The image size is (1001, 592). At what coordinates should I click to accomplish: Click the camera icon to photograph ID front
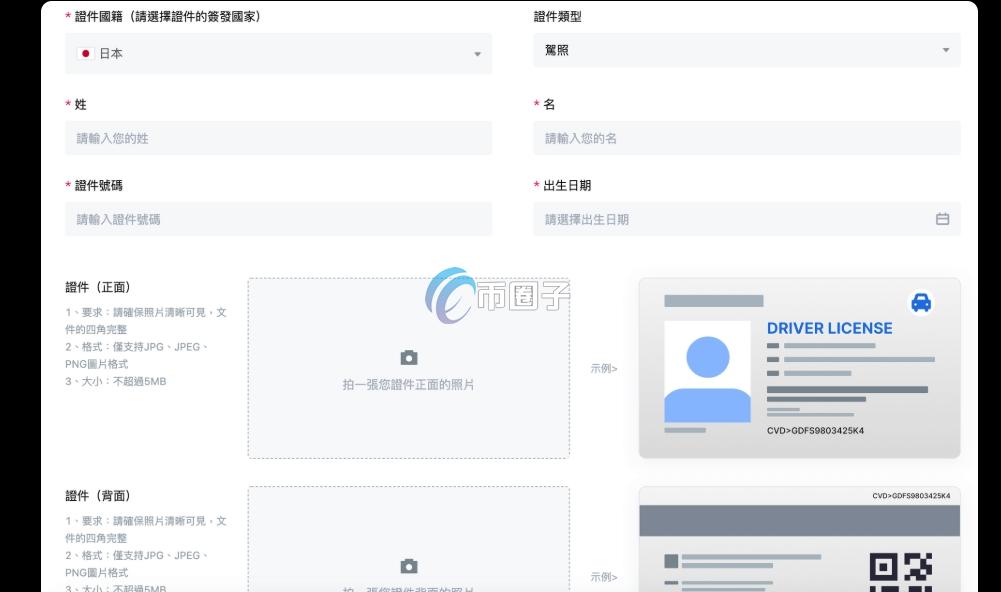(x=408, y=356)
